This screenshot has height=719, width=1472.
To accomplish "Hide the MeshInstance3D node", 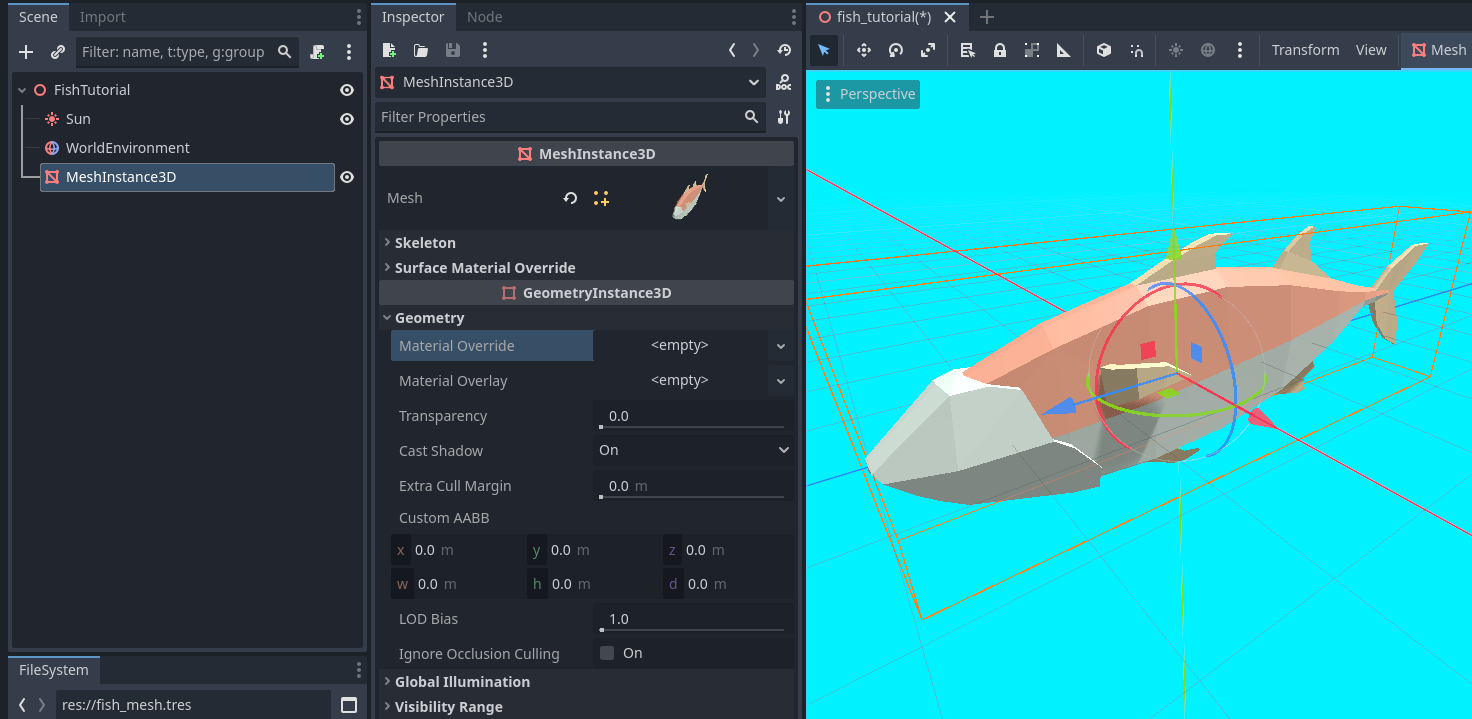I will tap(347, 177).
